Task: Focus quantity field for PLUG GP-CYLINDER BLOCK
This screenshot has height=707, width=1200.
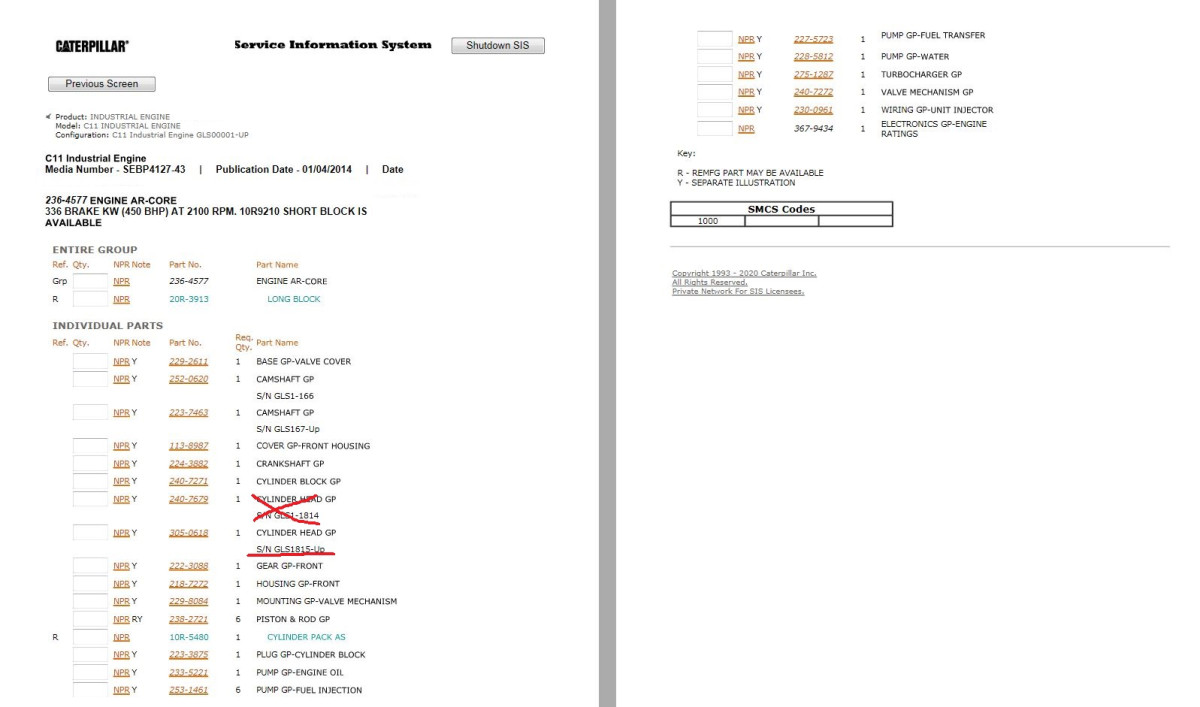Action: (90, 655)
